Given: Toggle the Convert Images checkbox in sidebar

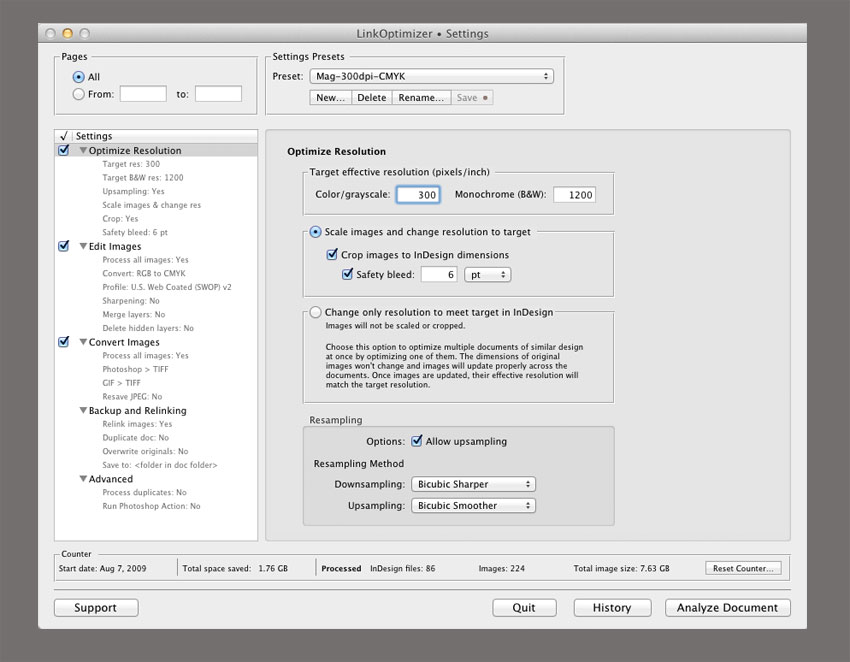Looking at the screenshot, I should (63, 342).
